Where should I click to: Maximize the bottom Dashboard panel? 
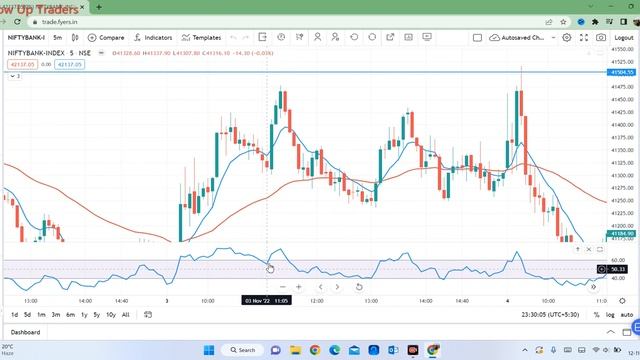(627, 332)
